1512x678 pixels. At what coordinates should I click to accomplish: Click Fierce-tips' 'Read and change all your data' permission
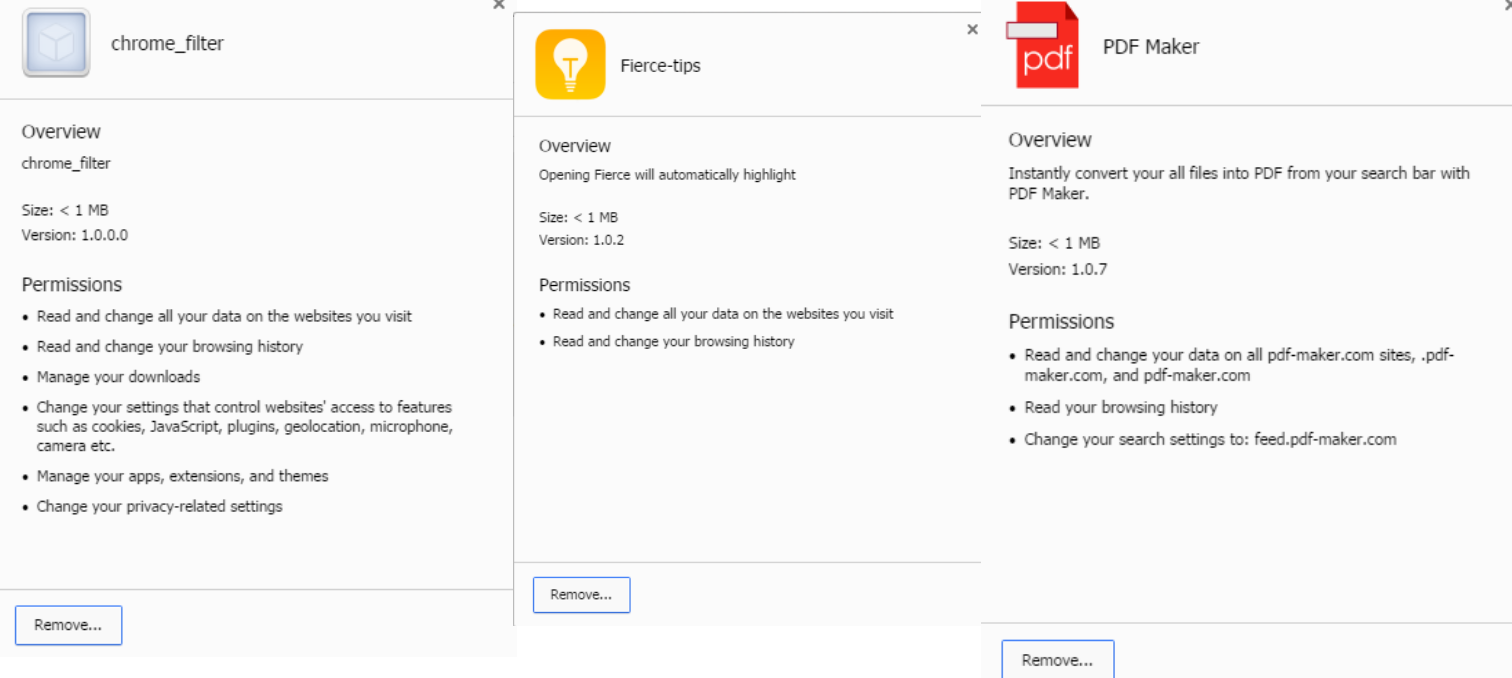pos(723,314)
